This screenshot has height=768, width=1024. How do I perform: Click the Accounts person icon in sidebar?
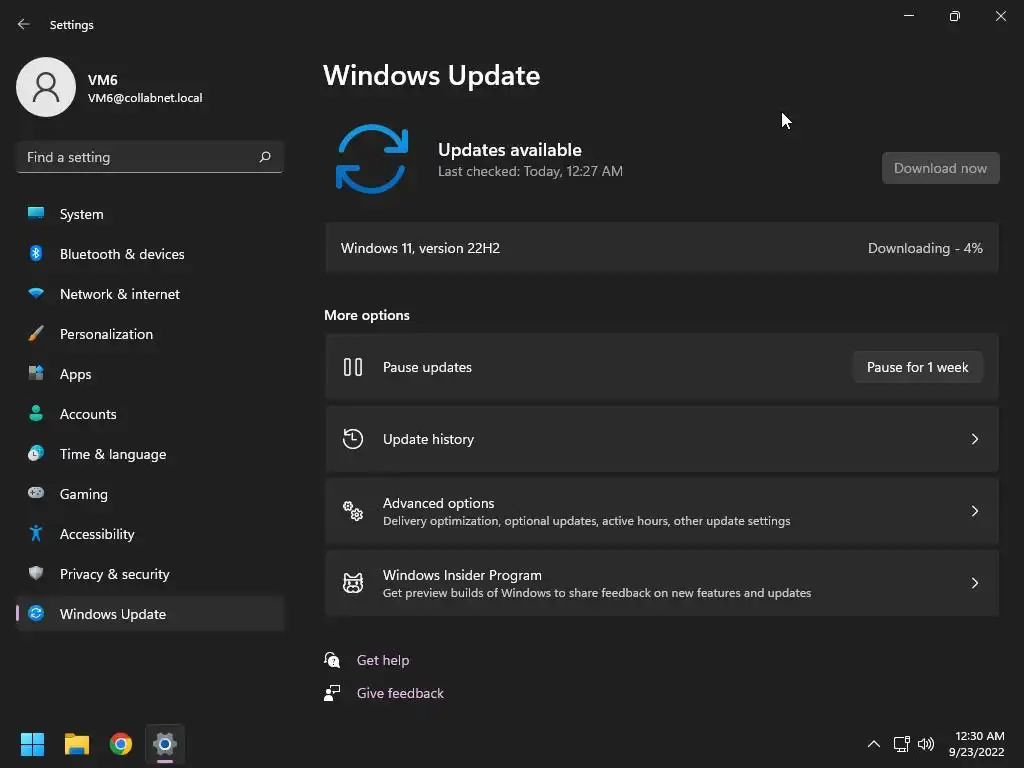(x=36, y=413)
